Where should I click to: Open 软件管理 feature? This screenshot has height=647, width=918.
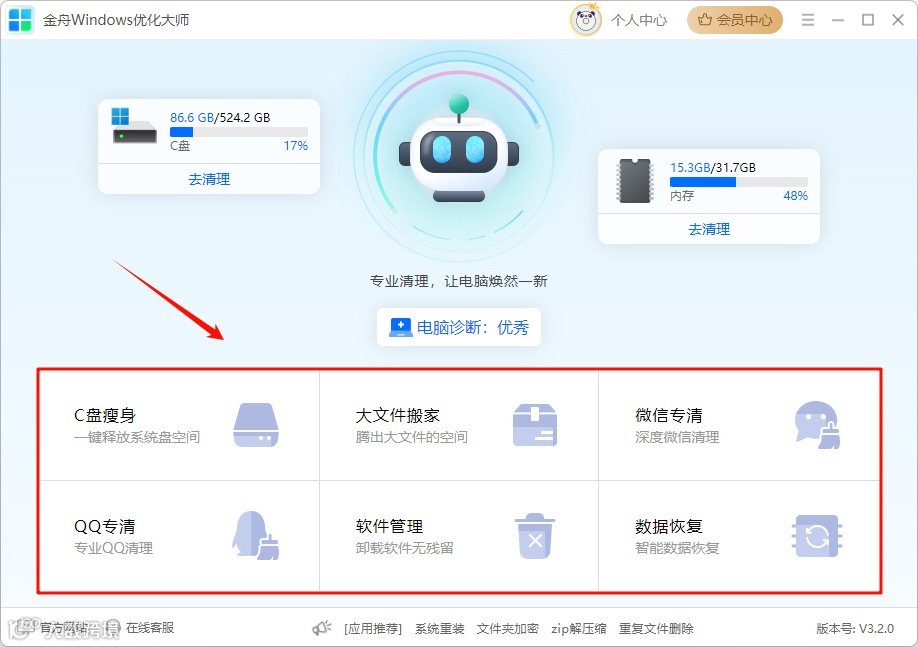click(x=459, y=536)
